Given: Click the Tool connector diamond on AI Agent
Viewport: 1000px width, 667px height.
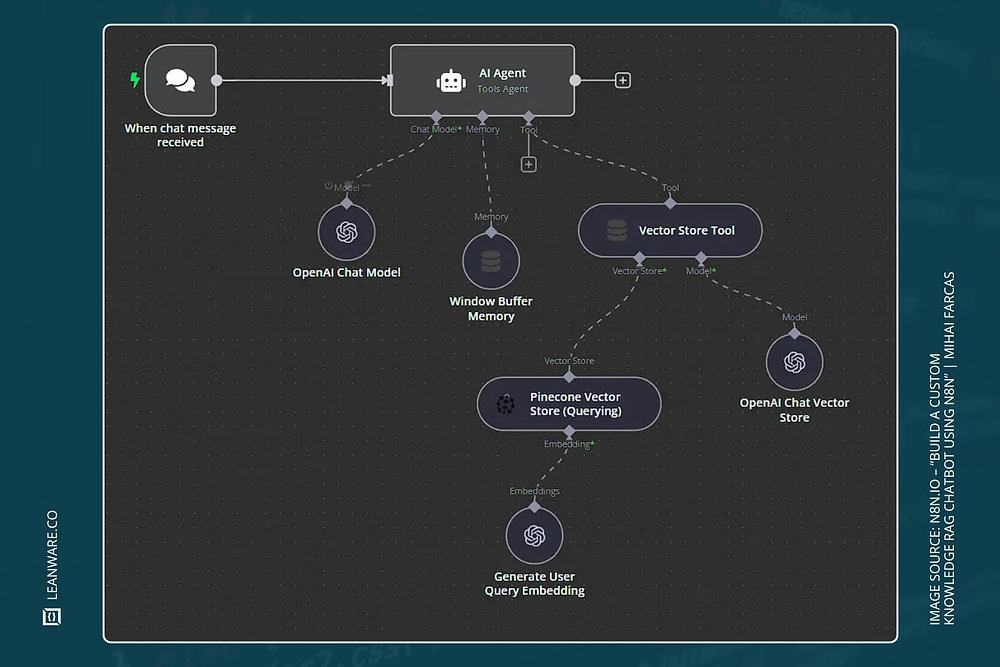Looking at the screenshot, I should 528,117.
